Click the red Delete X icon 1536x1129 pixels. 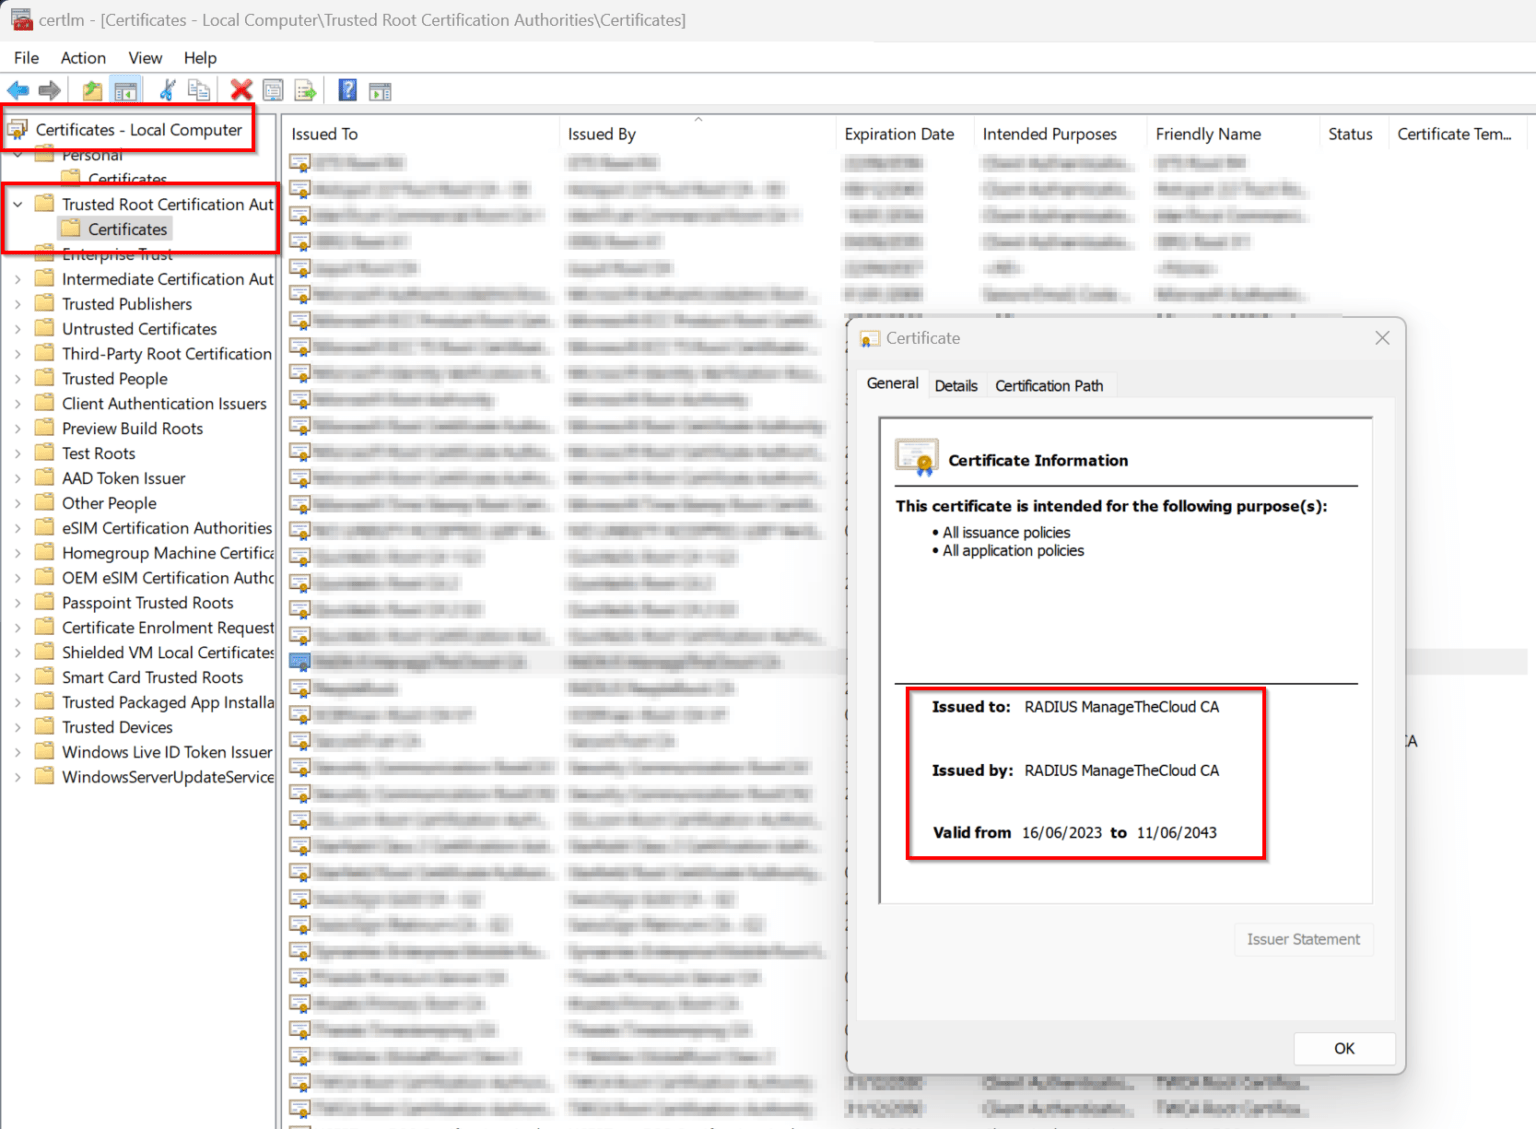point(239,90)
